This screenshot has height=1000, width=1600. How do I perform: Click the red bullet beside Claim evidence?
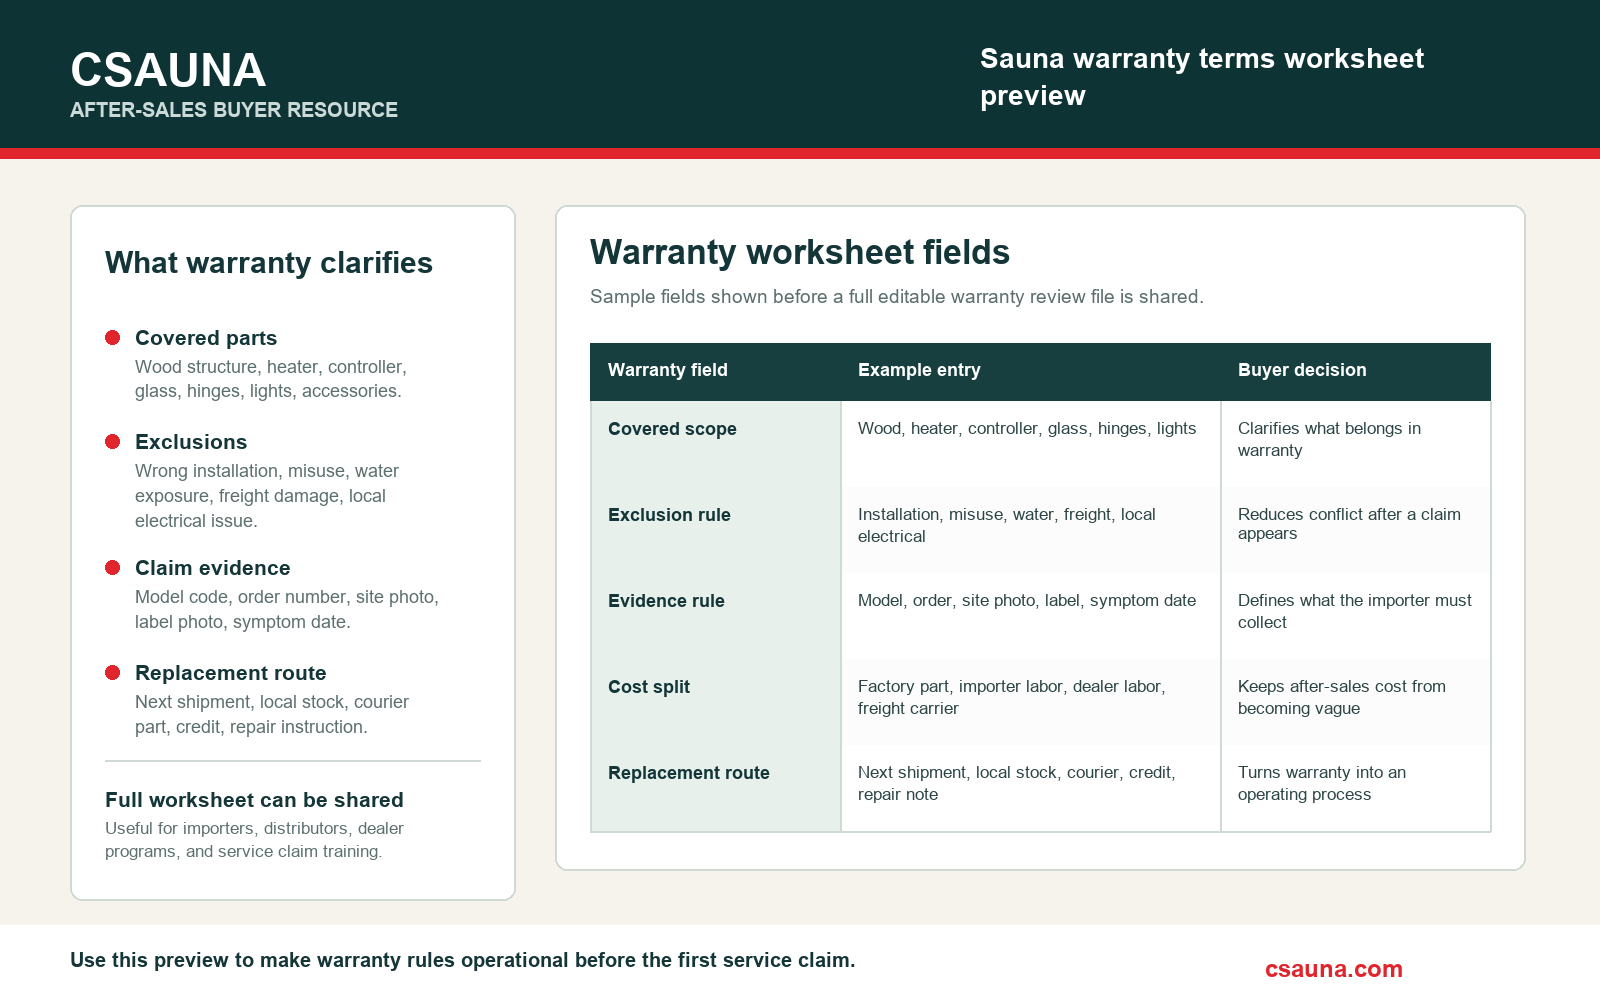[x=113, y=568]
